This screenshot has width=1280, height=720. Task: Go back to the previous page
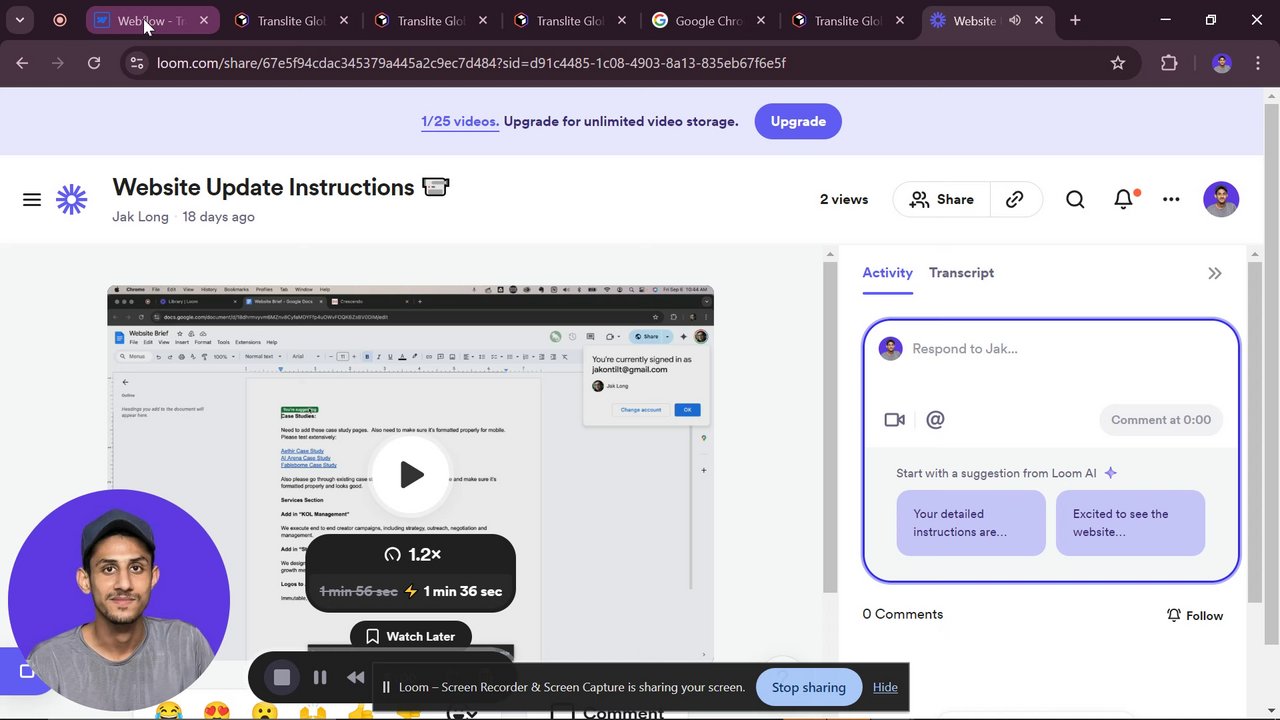coord(22,63)
